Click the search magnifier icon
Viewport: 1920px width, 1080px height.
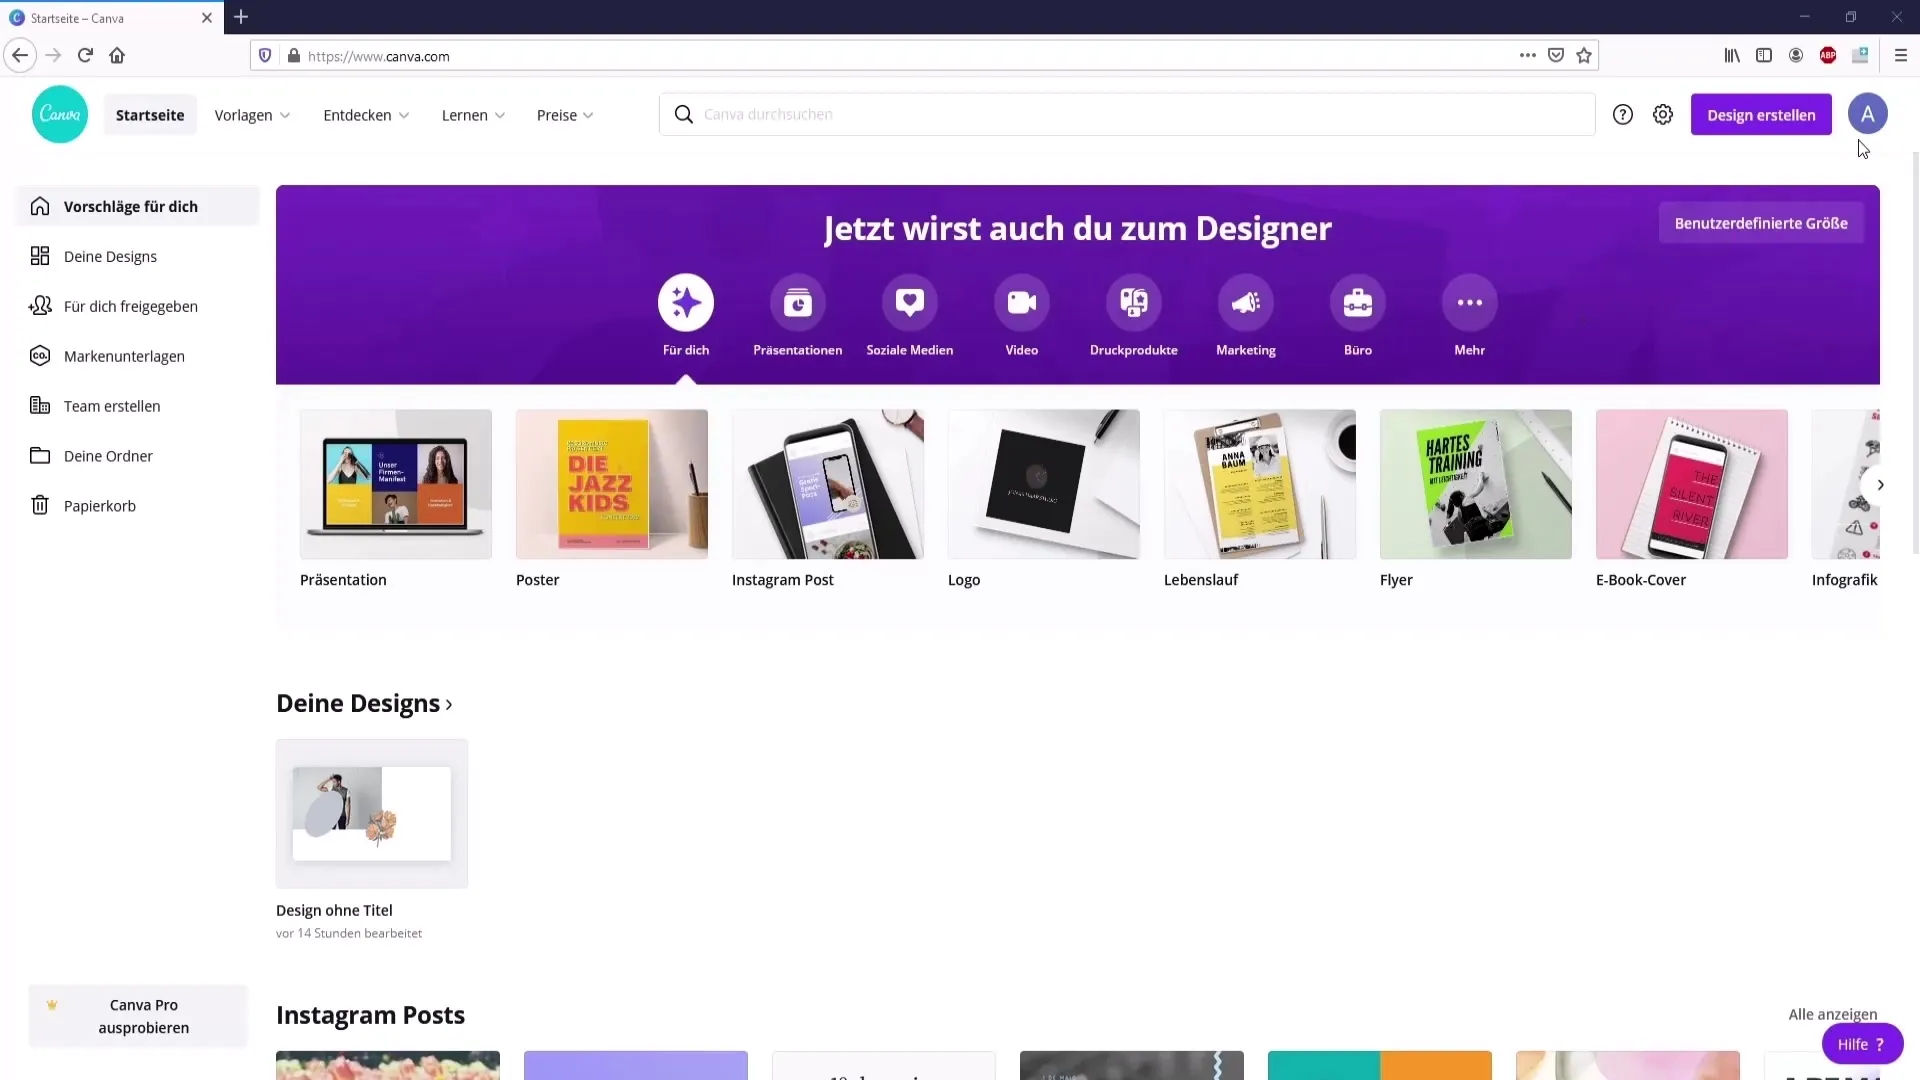684,115
